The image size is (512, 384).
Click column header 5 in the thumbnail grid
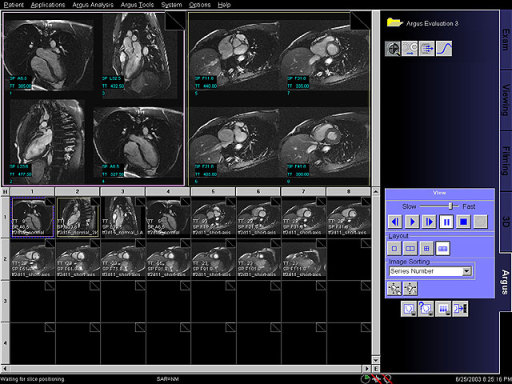213,191
